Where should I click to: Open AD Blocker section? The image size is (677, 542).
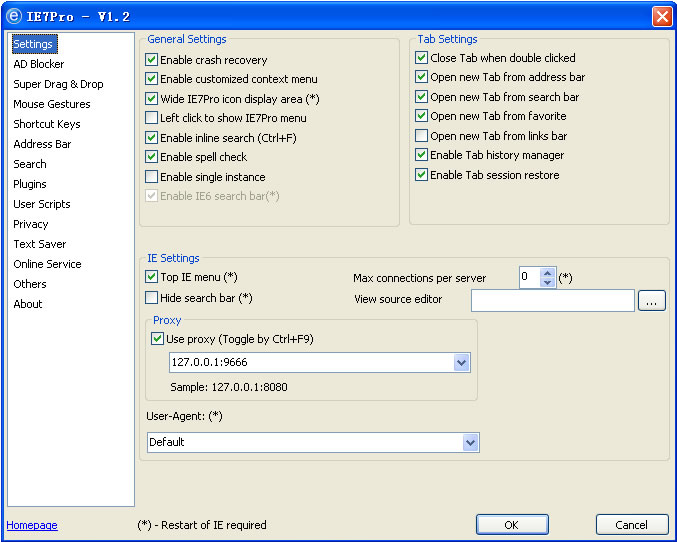[38, 64]
